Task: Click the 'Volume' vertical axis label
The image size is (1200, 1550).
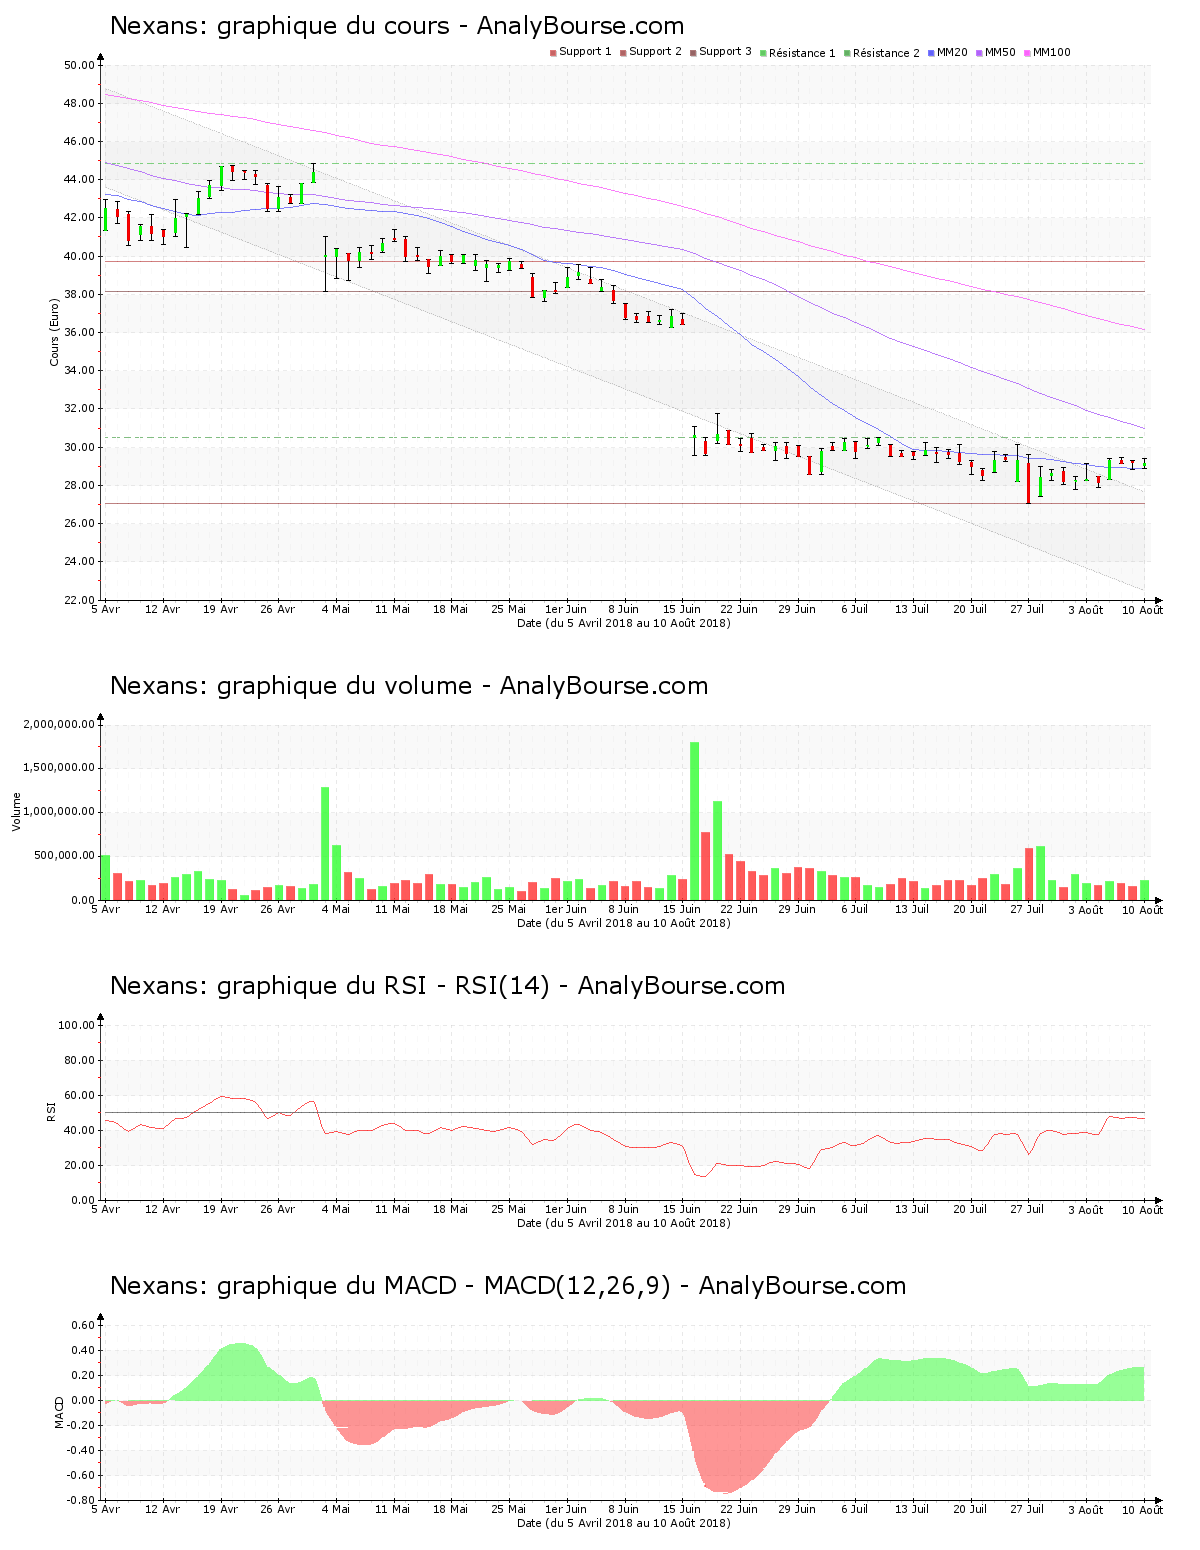Action: pos(16,812)
